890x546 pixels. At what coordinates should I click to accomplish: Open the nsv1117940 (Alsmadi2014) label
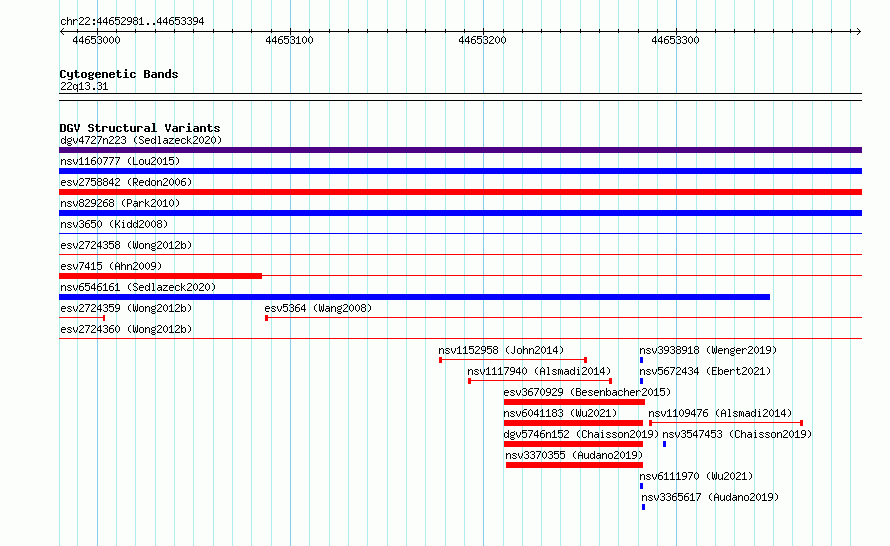point(539,371)
